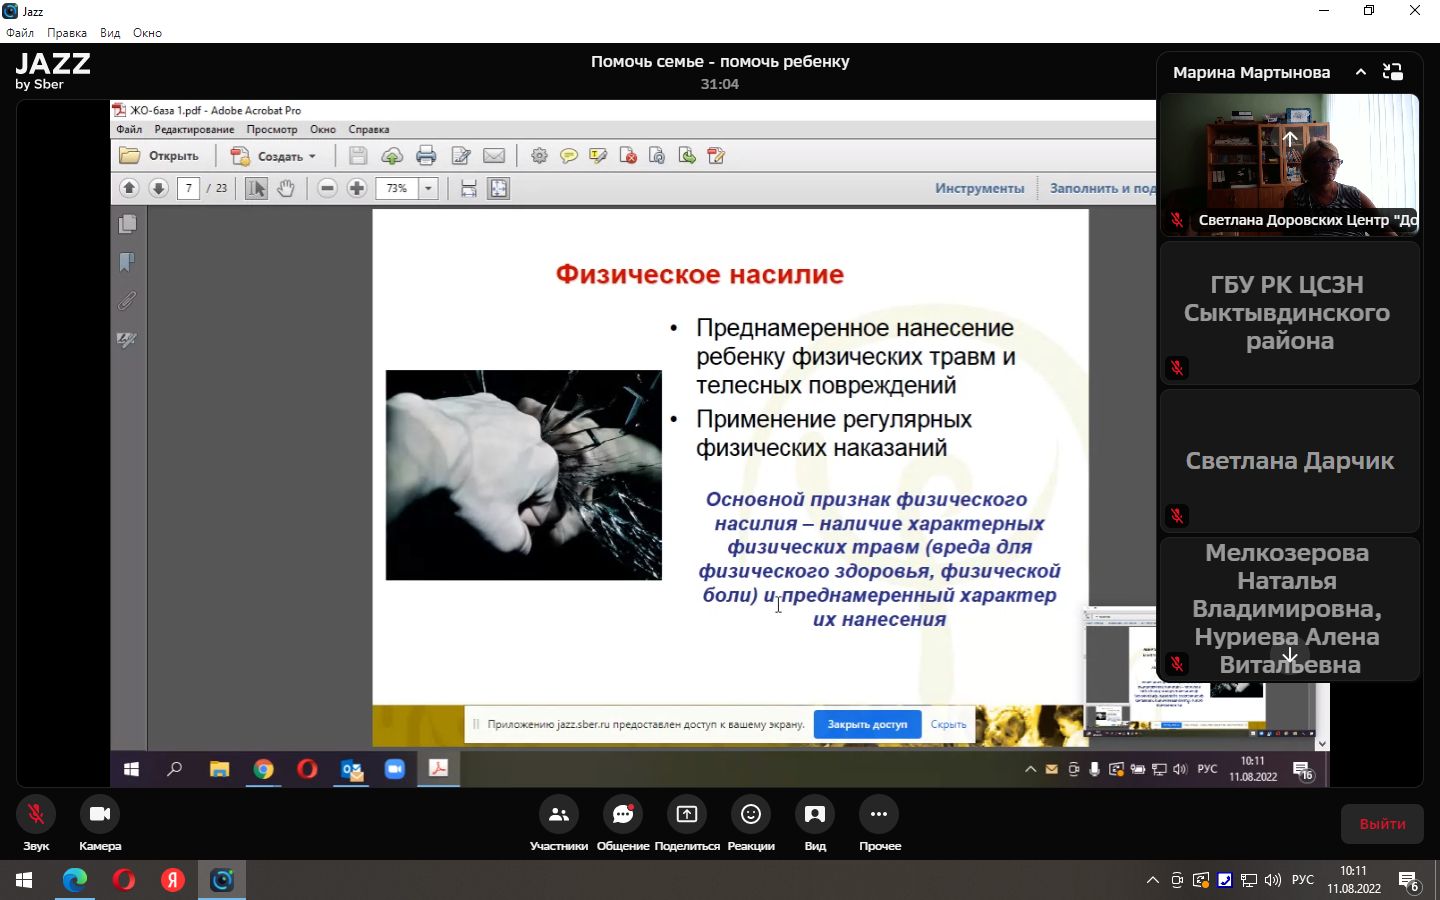This screenshot has height=900, width=1440.
Task: Collapse the participant panel with the chevron
Action: click(1360, 72)
